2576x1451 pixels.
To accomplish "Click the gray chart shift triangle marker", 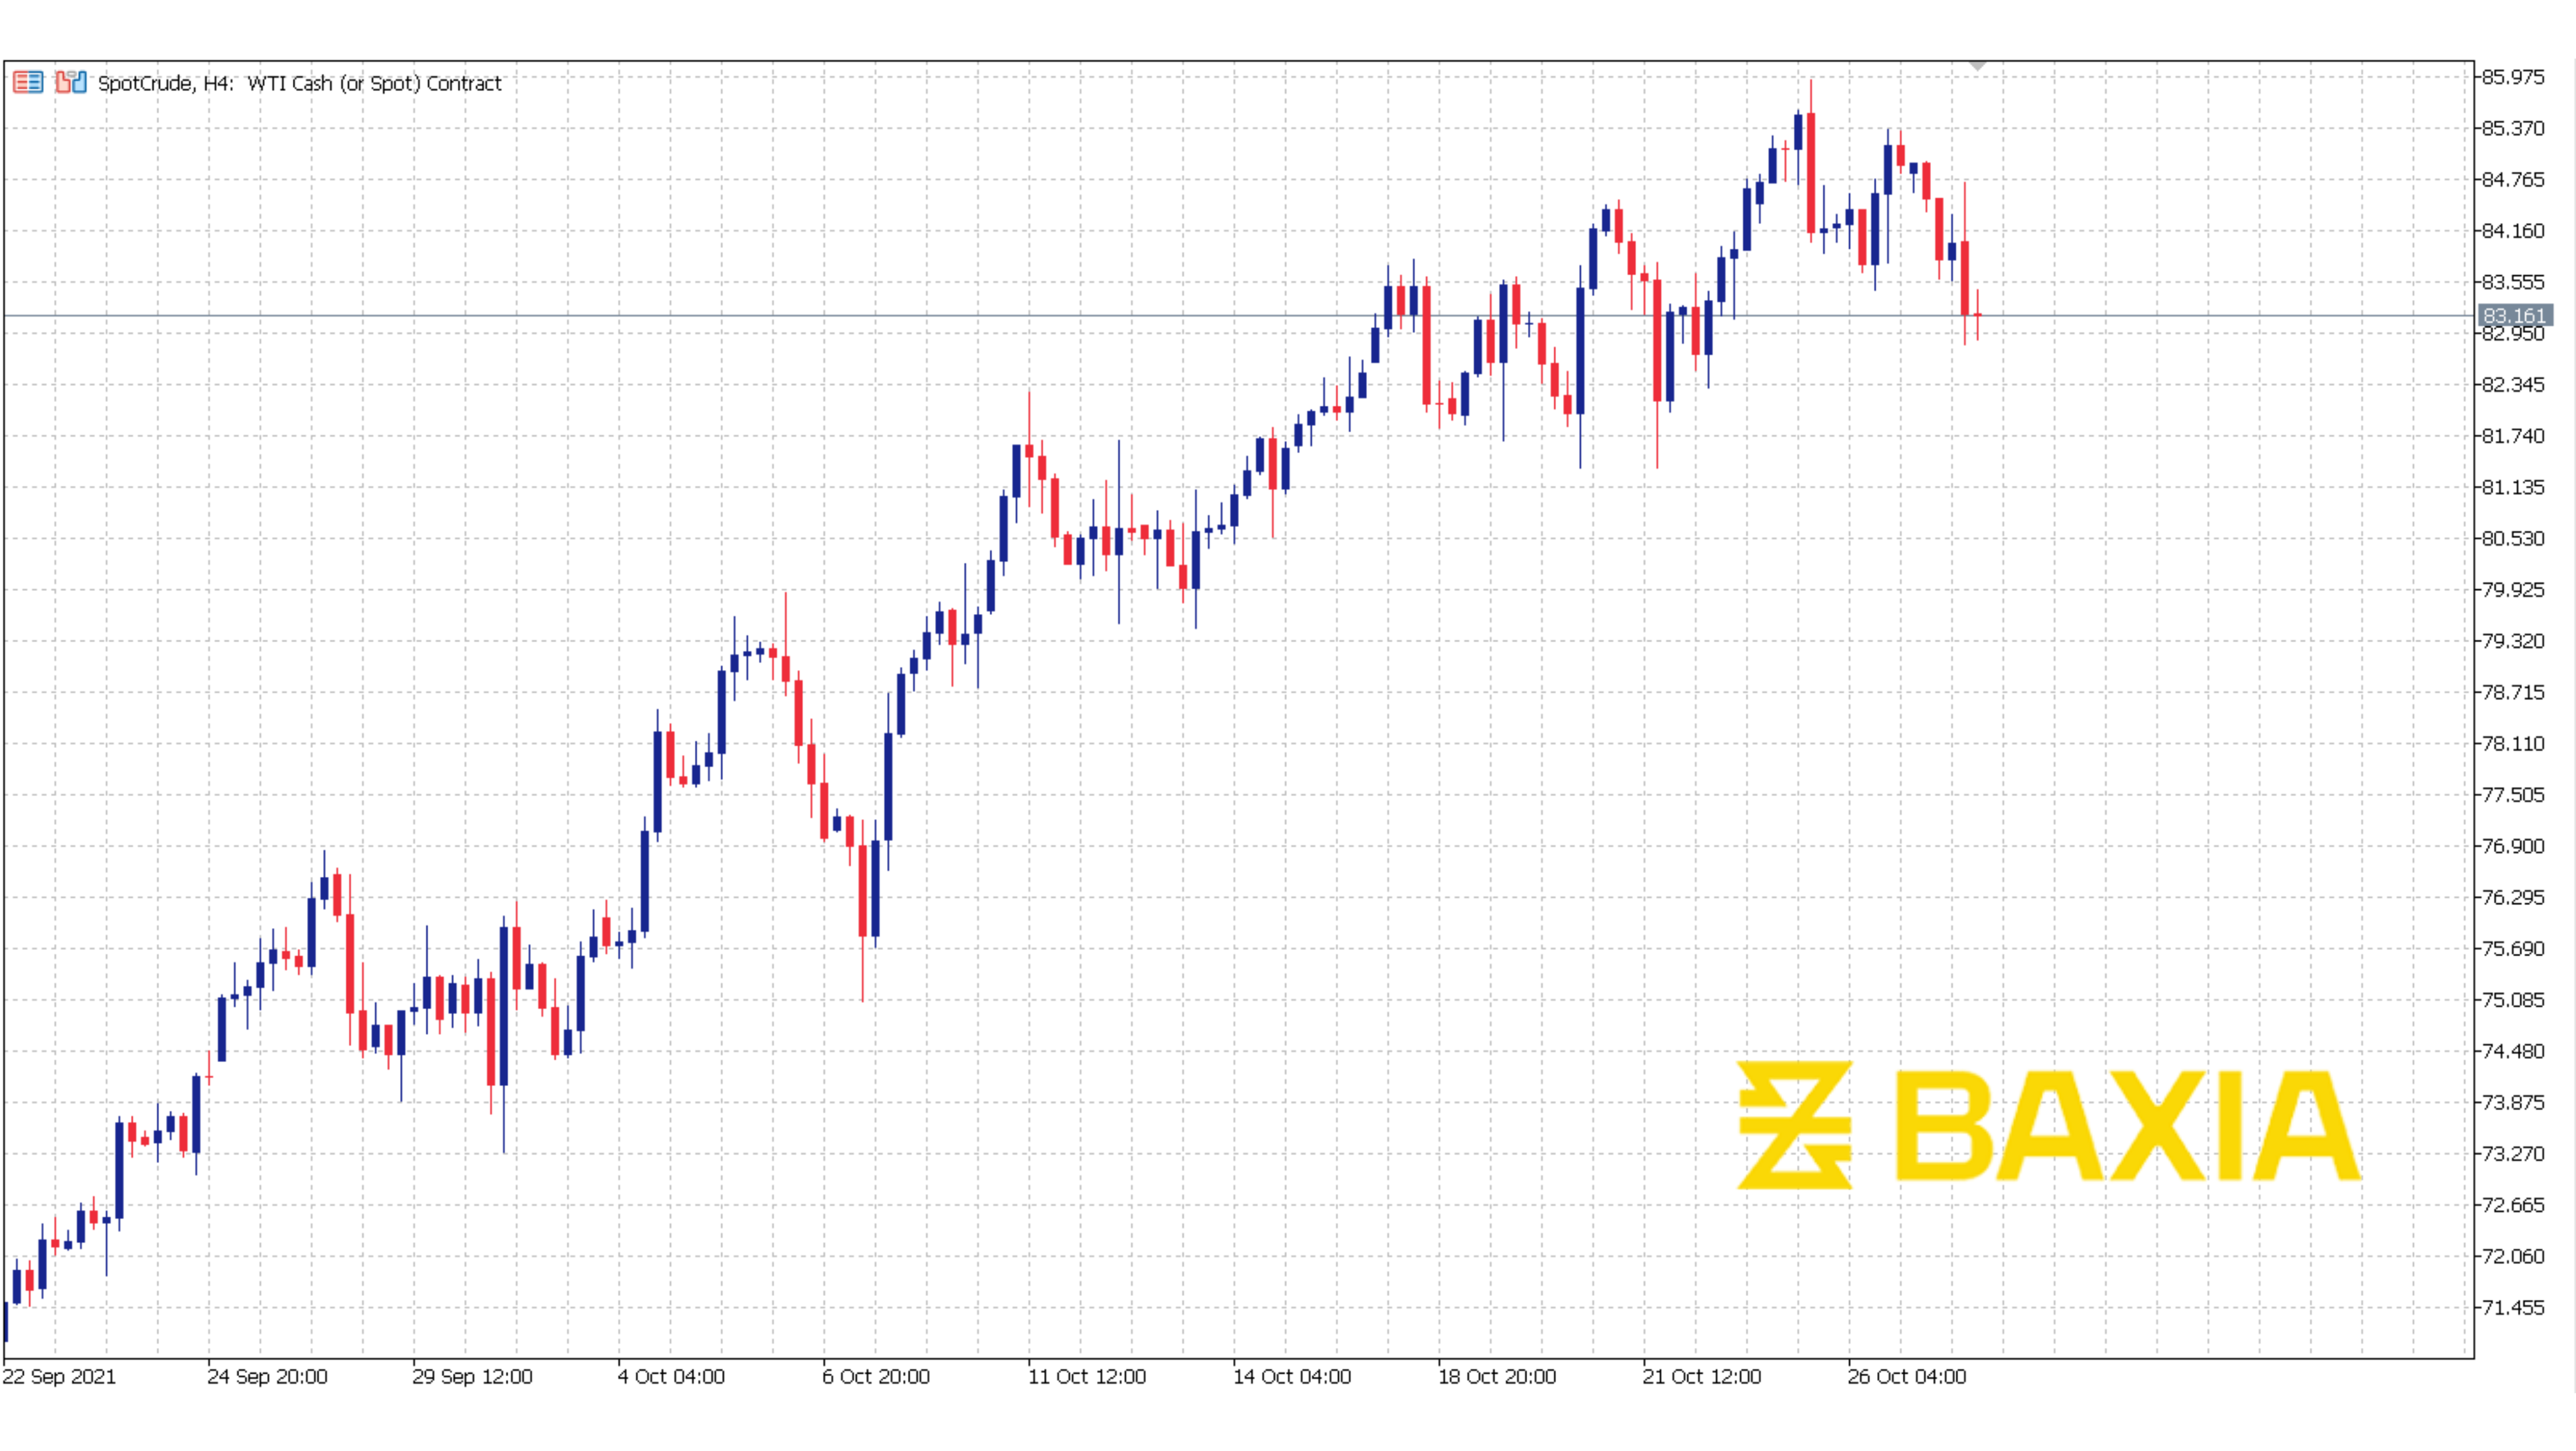I will (1977, 65).
